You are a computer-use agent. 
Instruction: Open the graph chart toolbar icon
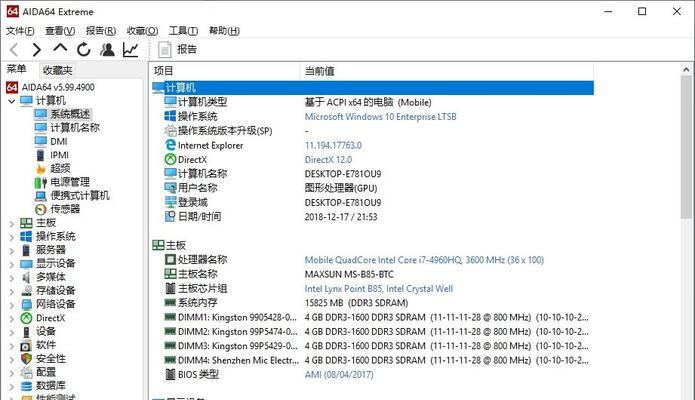131,50
